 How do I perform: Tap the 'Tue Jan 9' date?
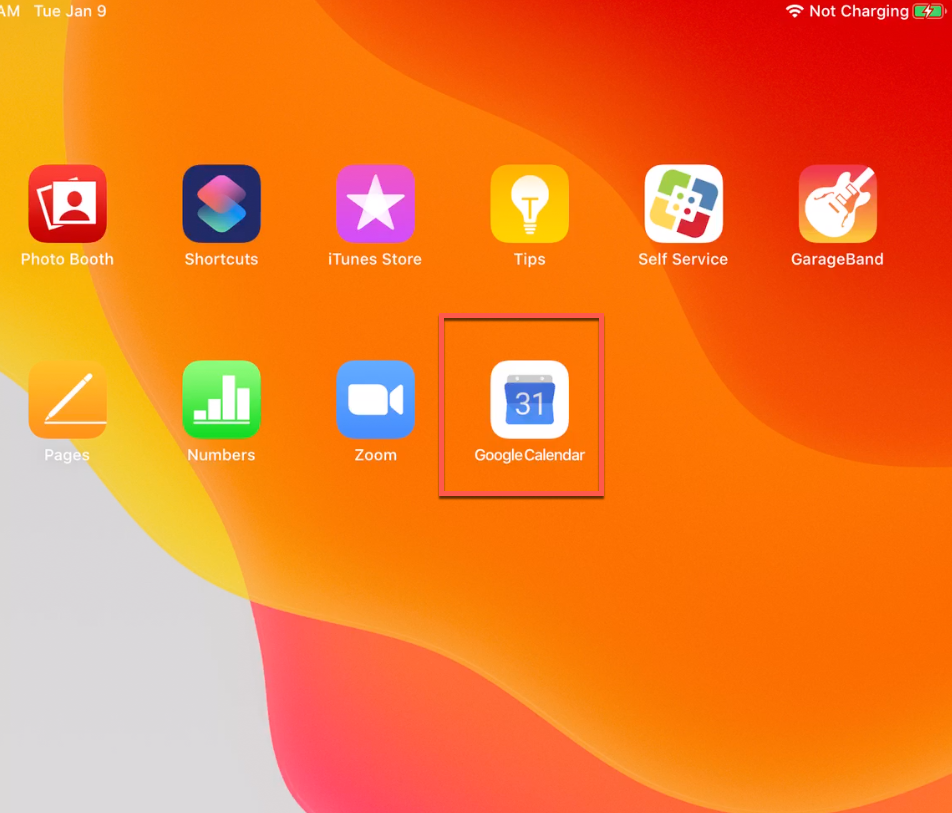(x=70, y=11)
